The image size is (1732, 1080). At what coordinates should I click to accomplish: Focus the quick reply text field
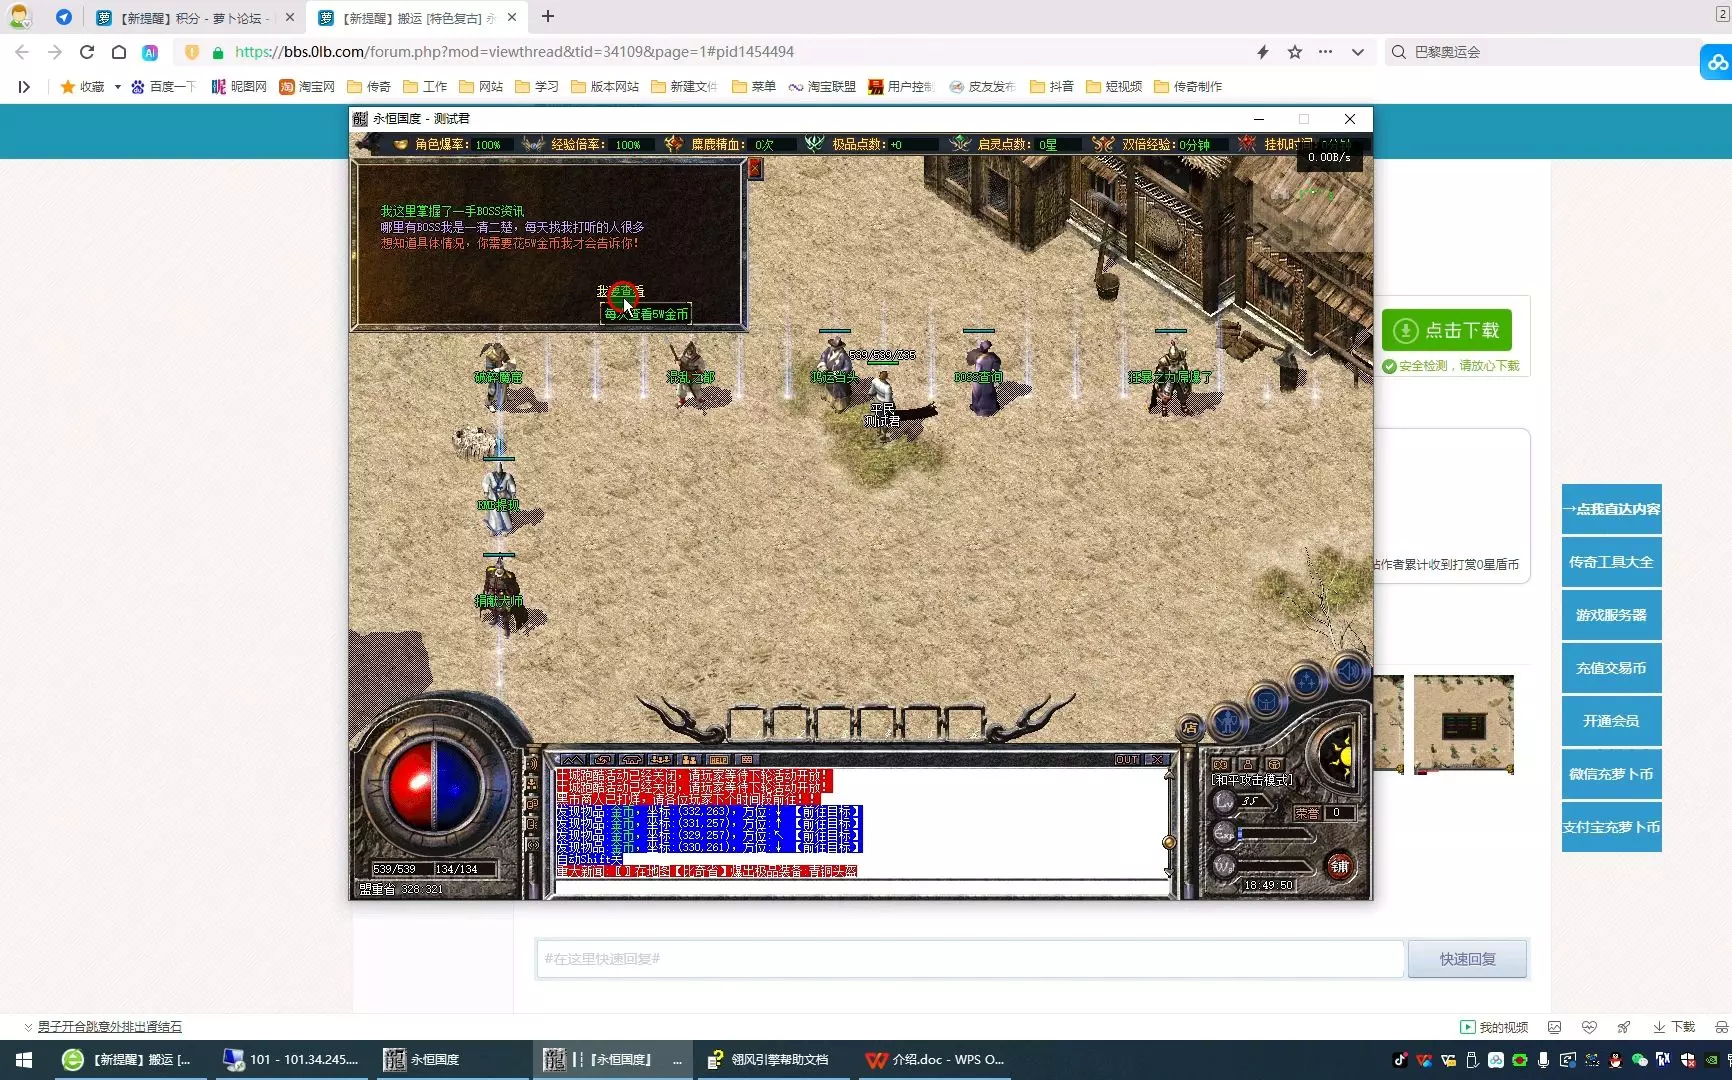coord(970,959)
